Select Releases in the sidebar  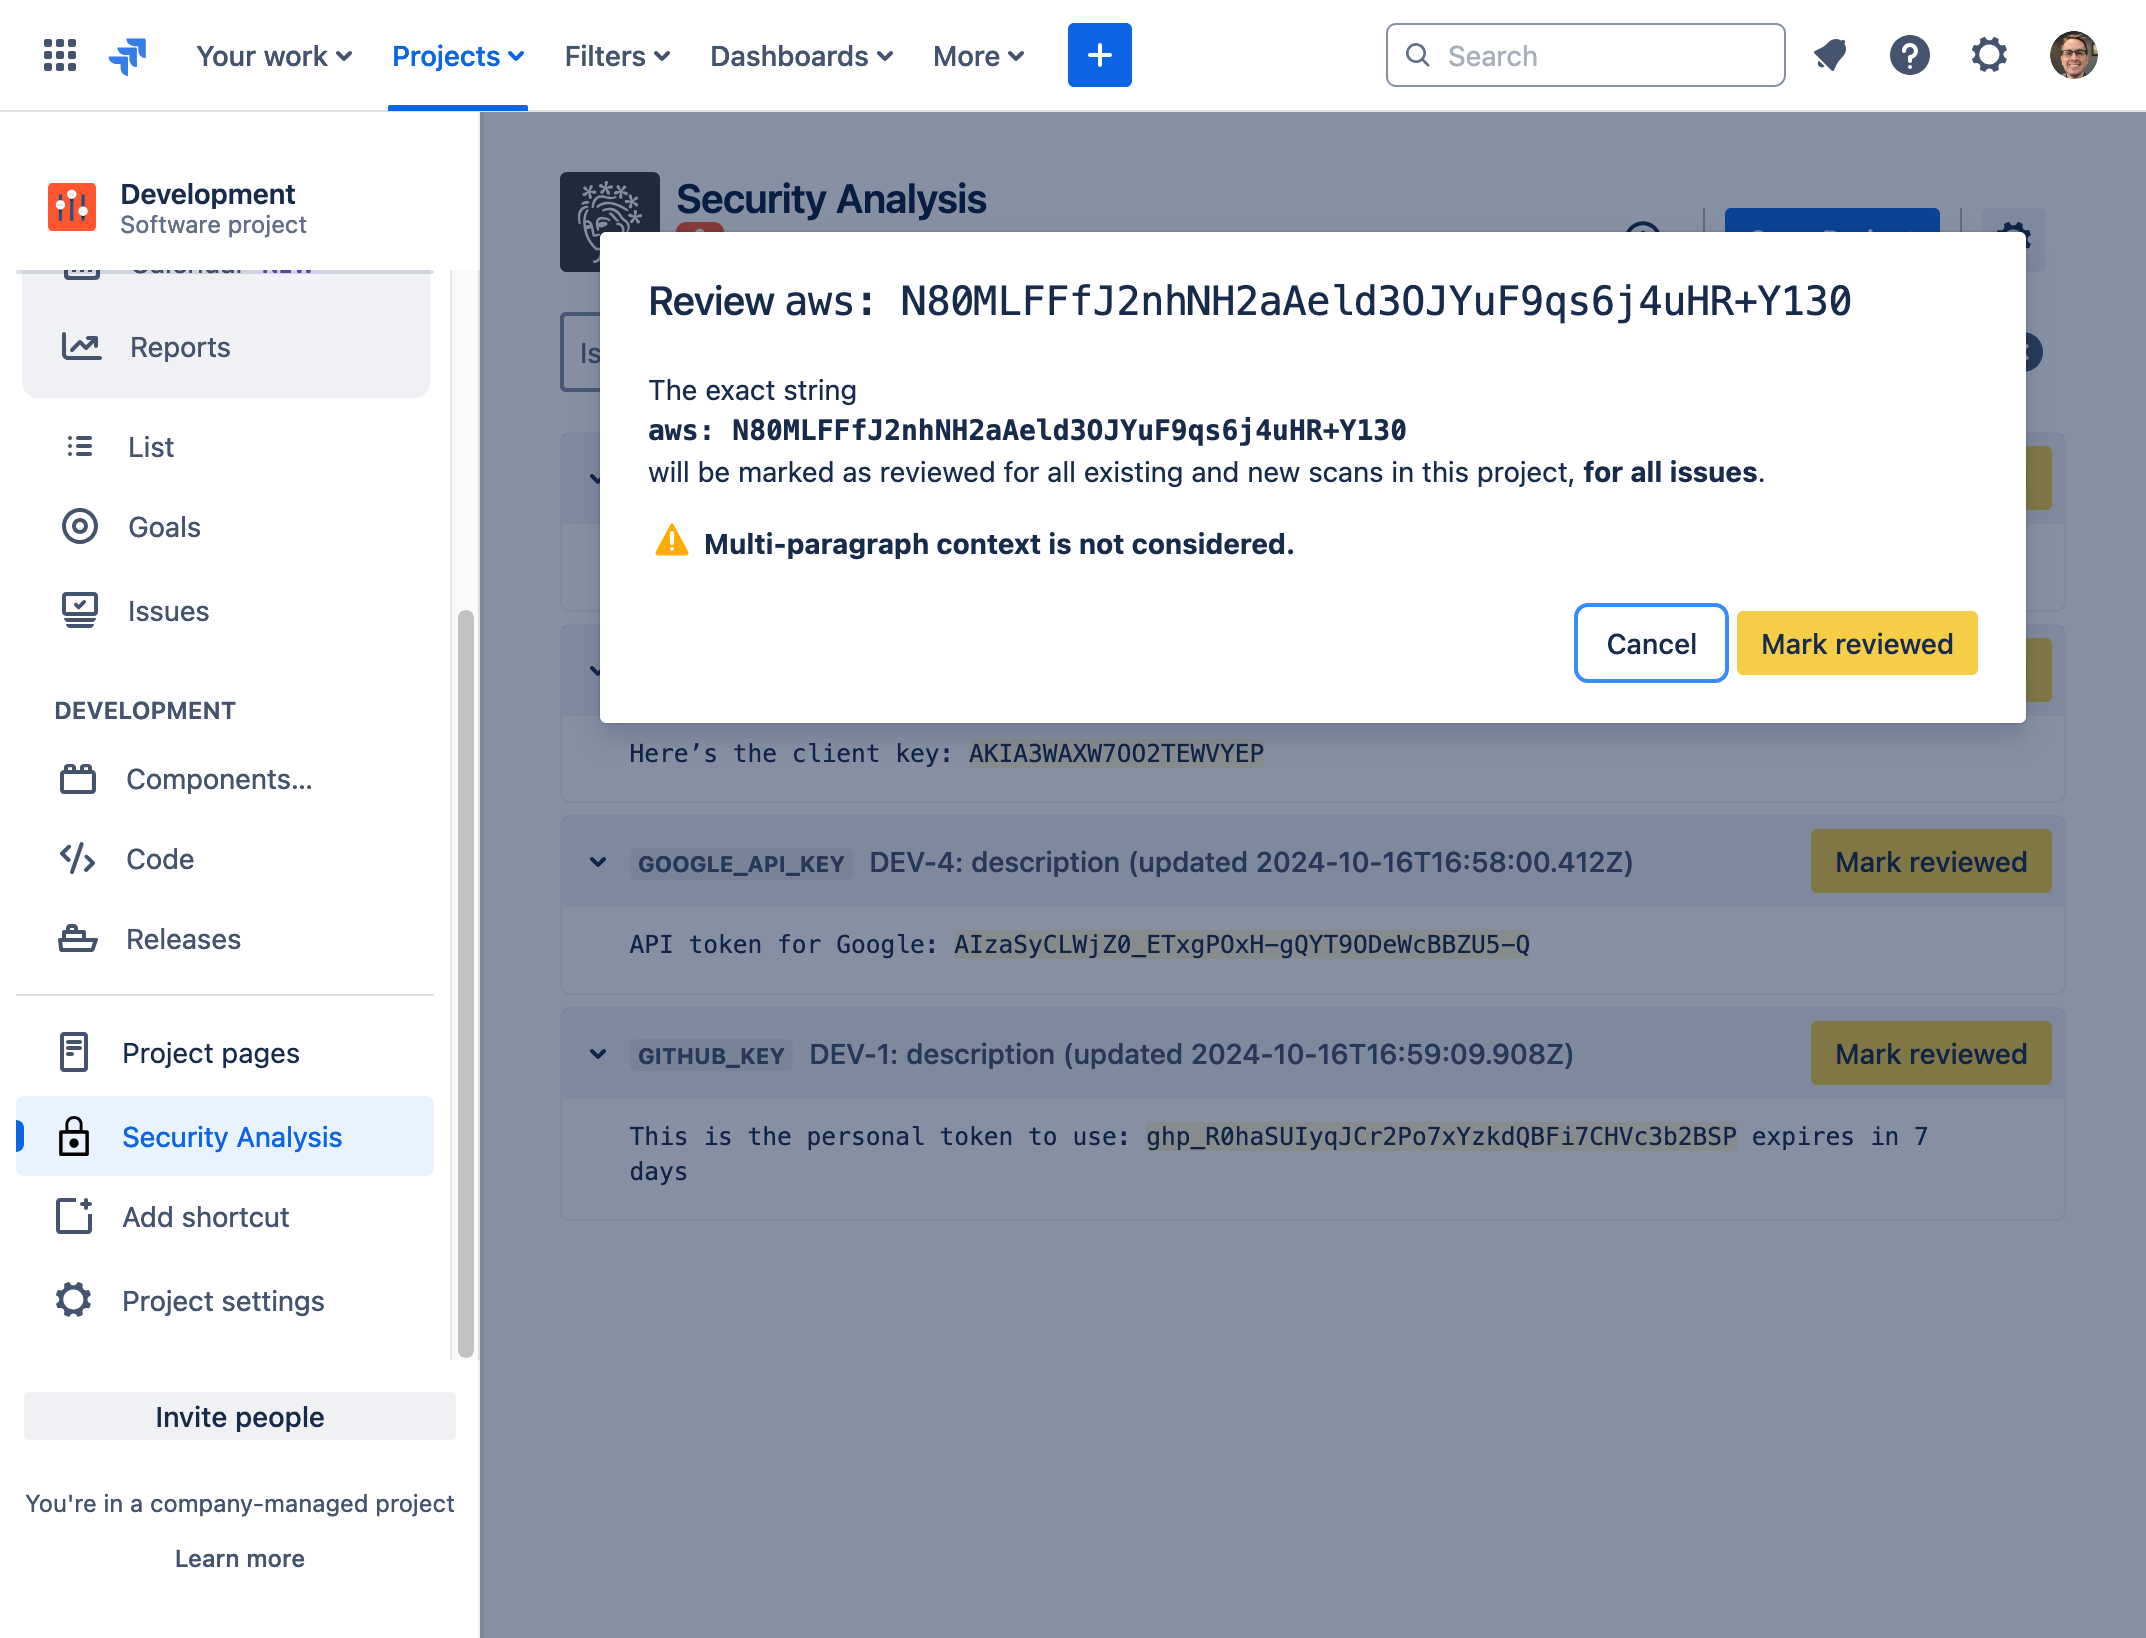point(226,939)
